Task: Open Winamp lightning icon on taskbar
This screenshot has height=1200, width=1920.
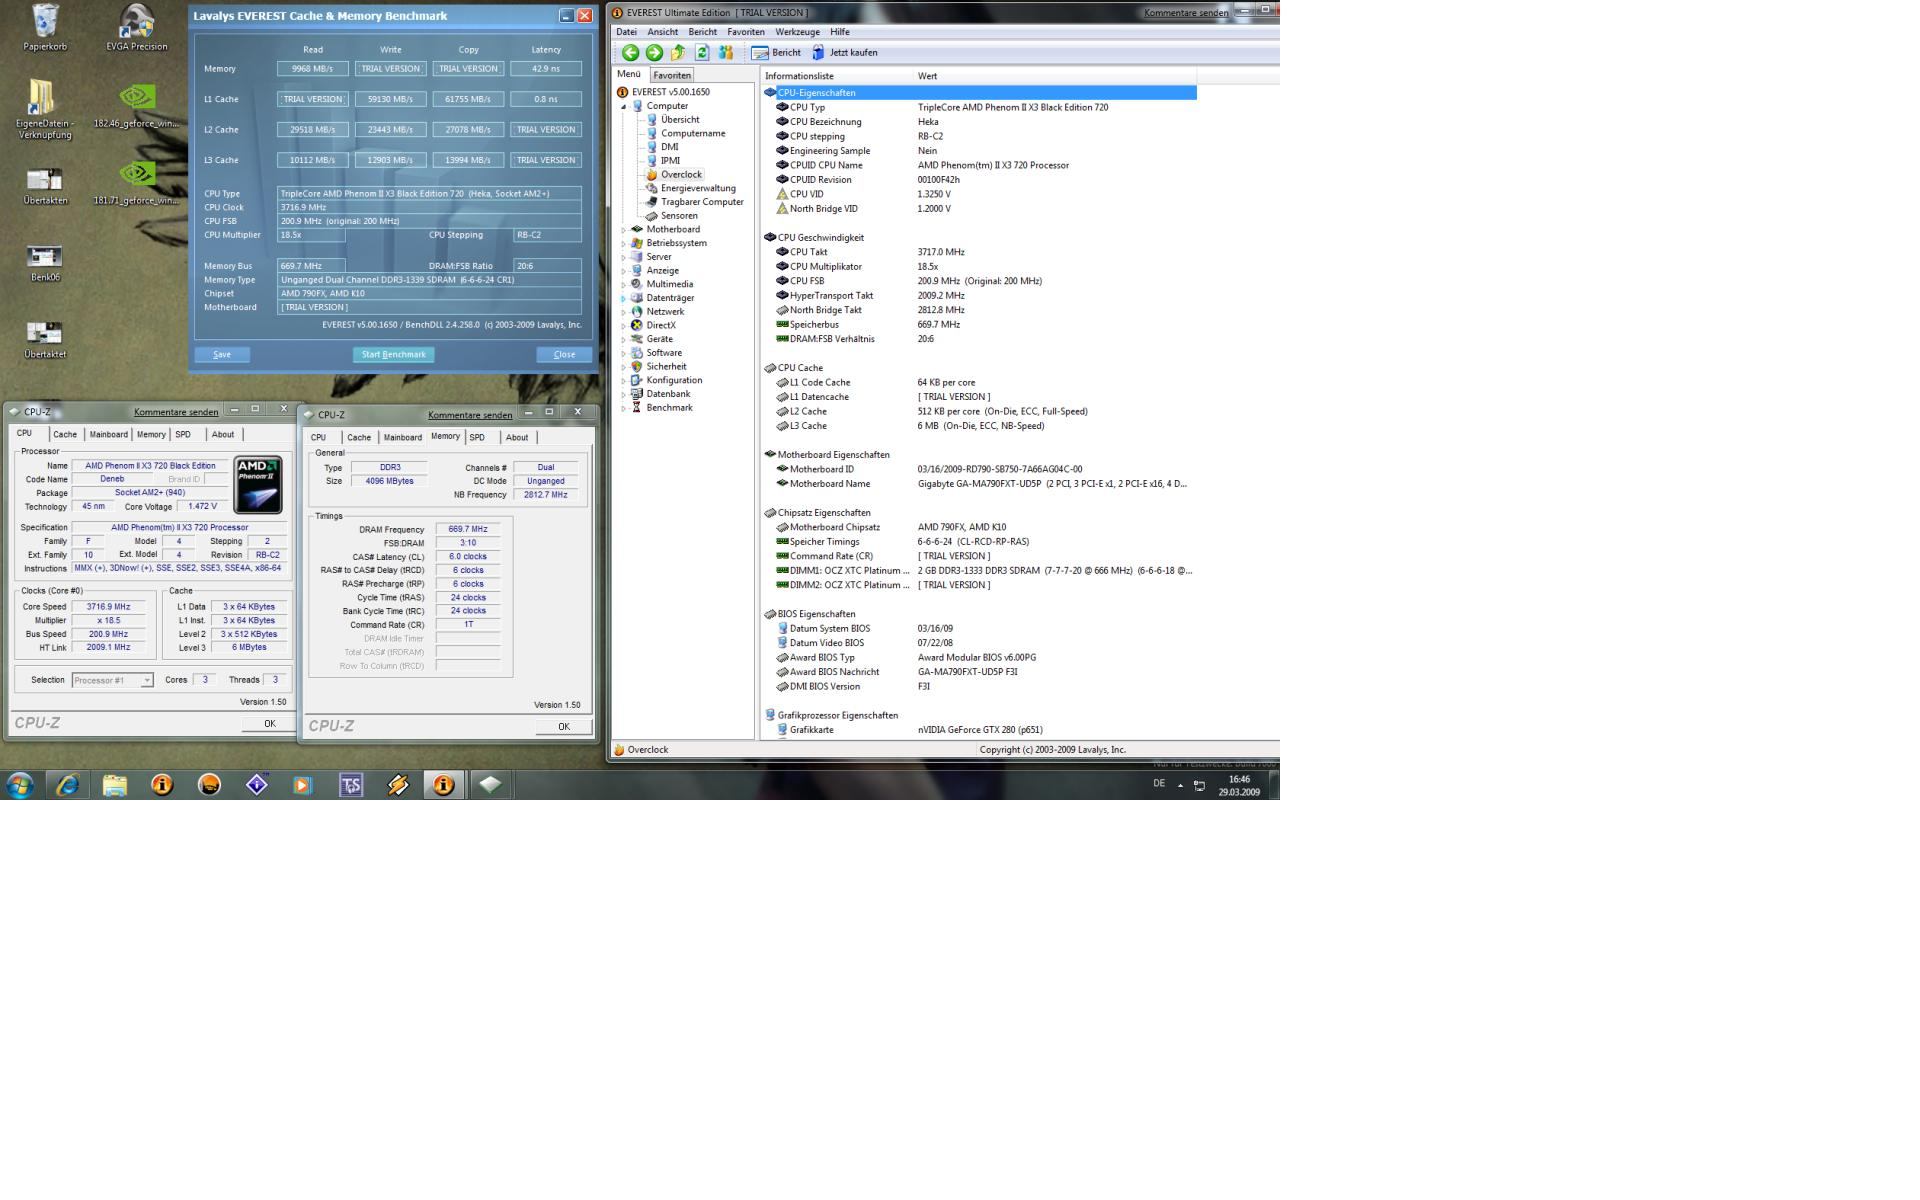Action: [397, 785]
